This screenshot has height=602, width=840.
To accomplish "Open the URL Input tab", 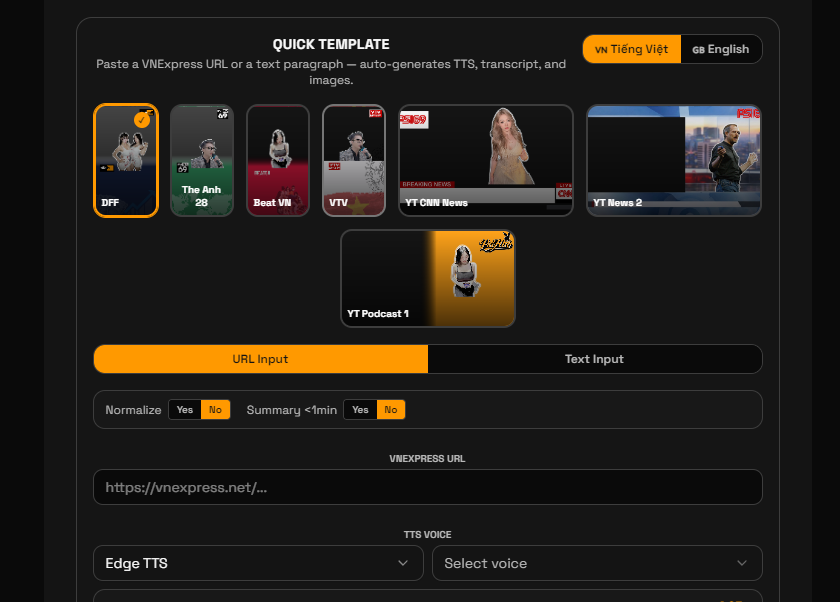I will tap(261, 359).
